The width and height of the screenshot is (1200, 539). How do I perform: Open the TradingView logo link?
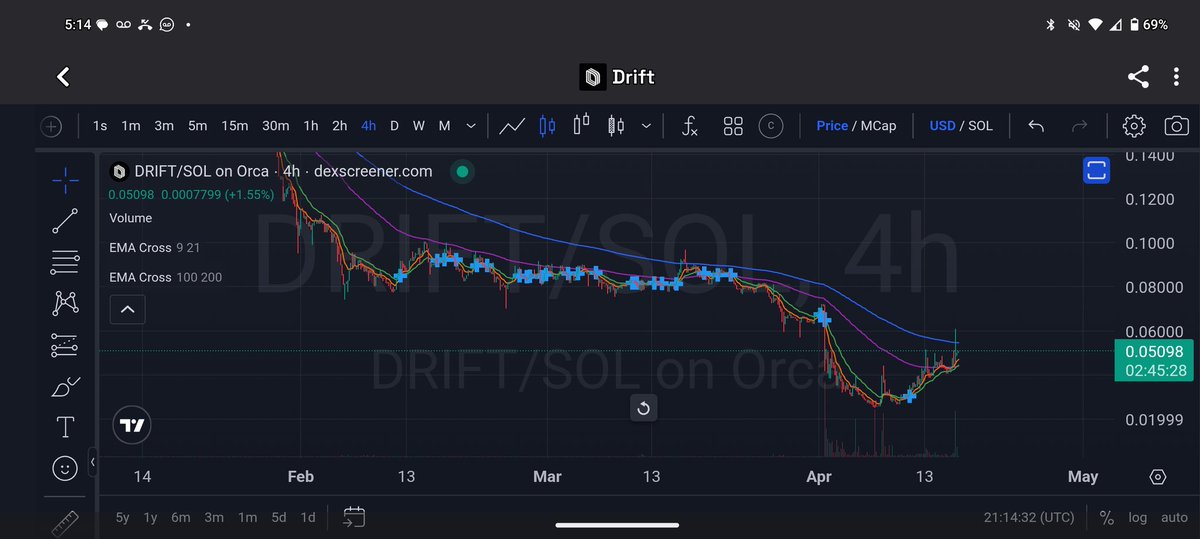click(x=131, y=425)
